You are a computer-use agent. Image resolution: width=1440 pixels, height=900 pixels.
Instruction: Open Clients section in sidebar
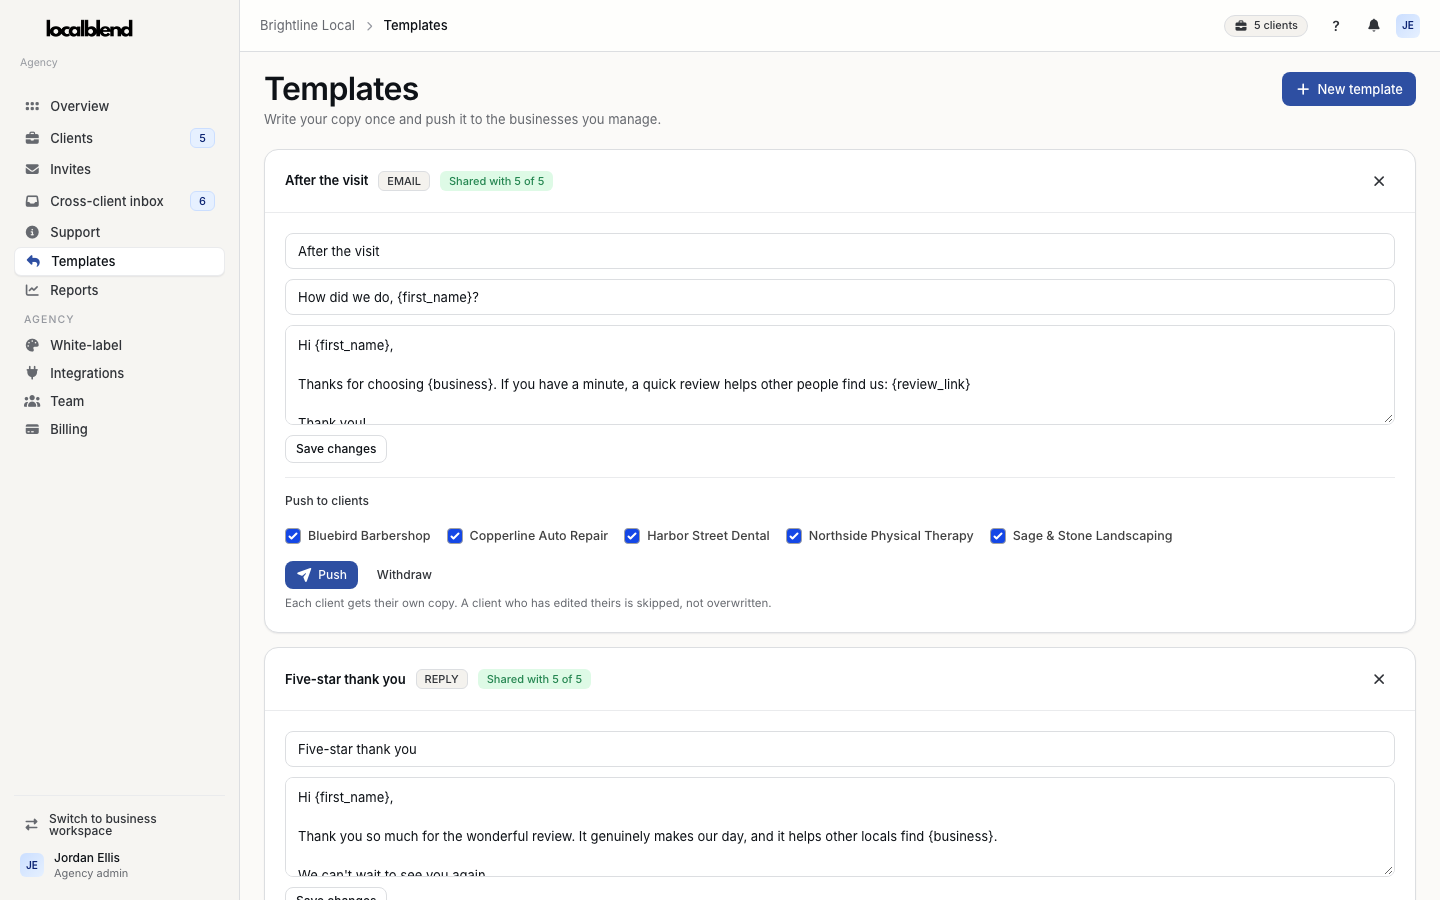click(x=119, y=138)
